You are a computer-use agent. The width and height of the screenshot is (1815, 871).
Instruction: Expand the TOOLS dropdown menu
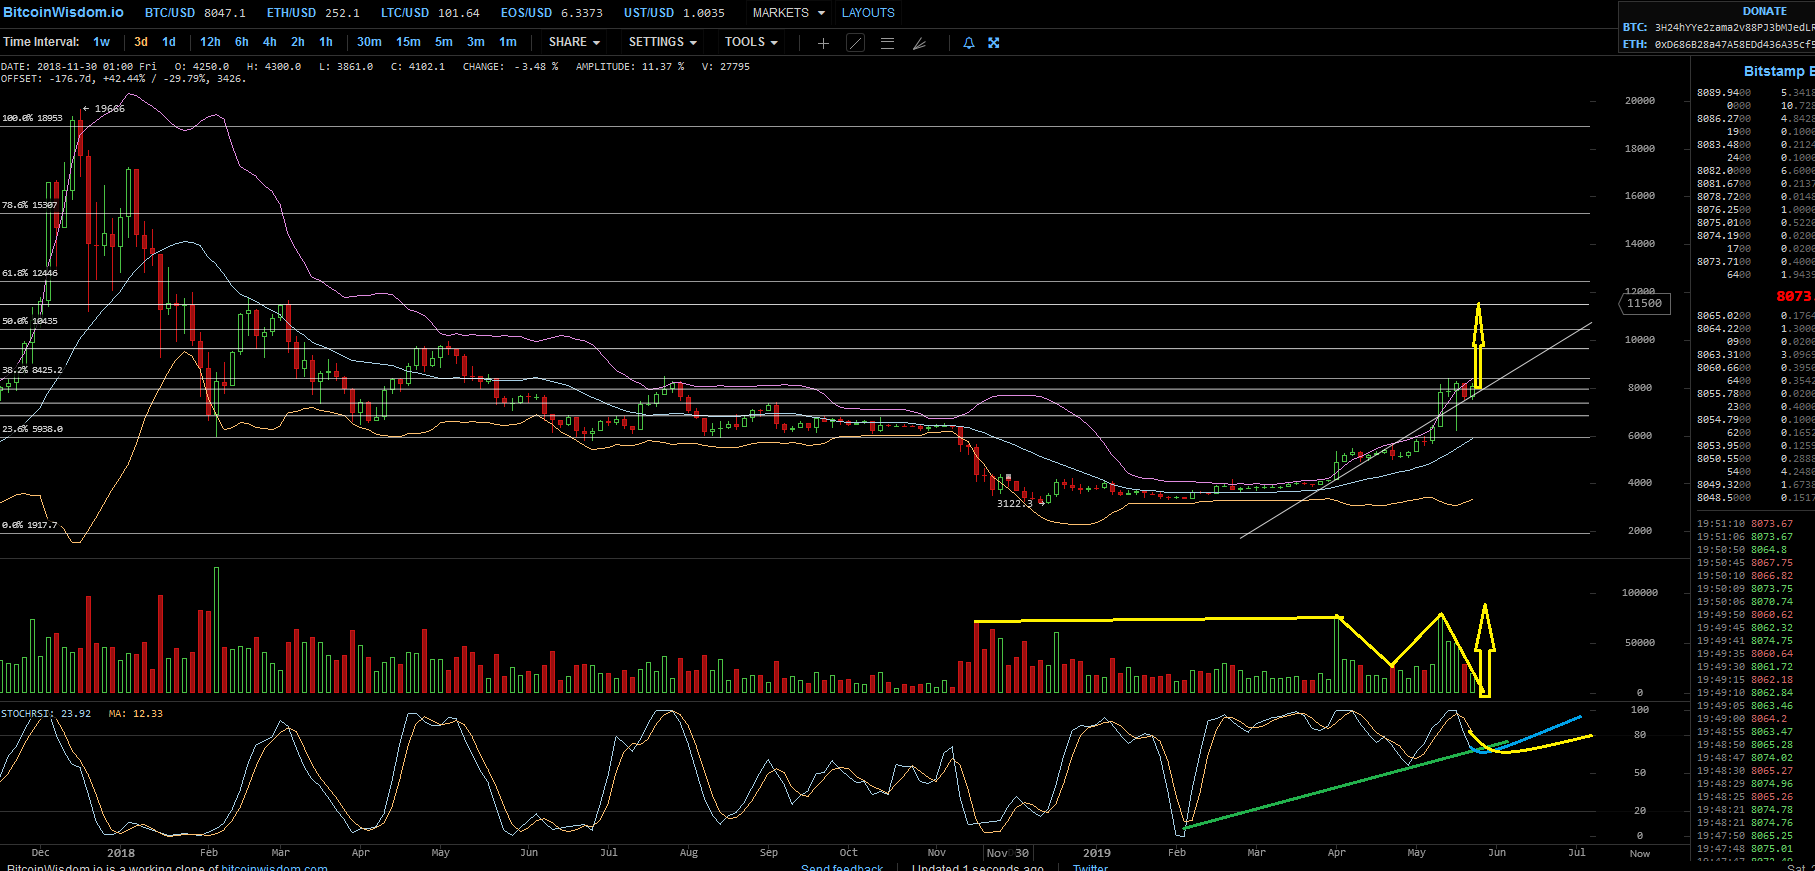pyautogui.click(x=751, y=42)
